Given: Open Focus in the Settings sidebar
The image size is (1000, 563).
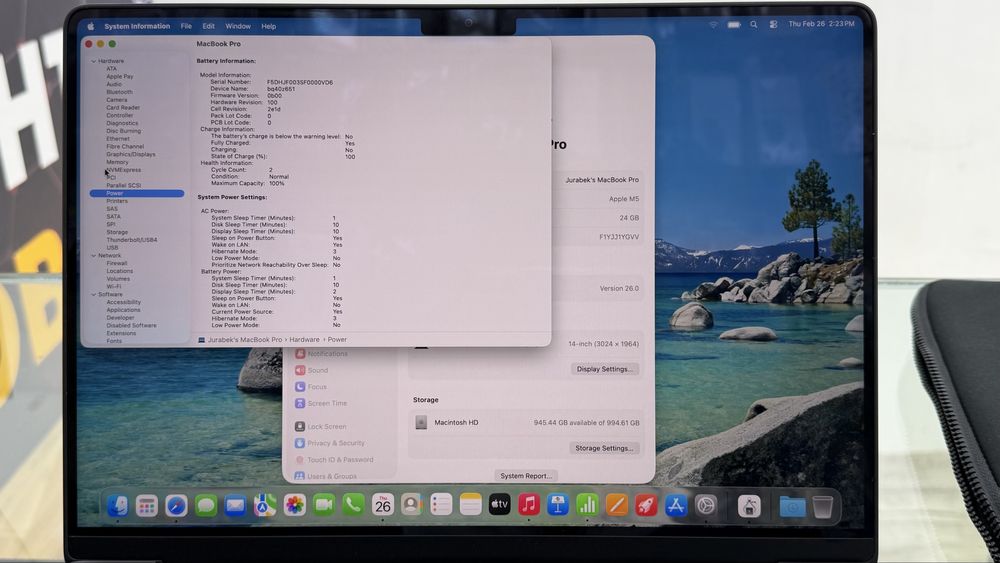Looking at the screenshot, I should 311,387.
